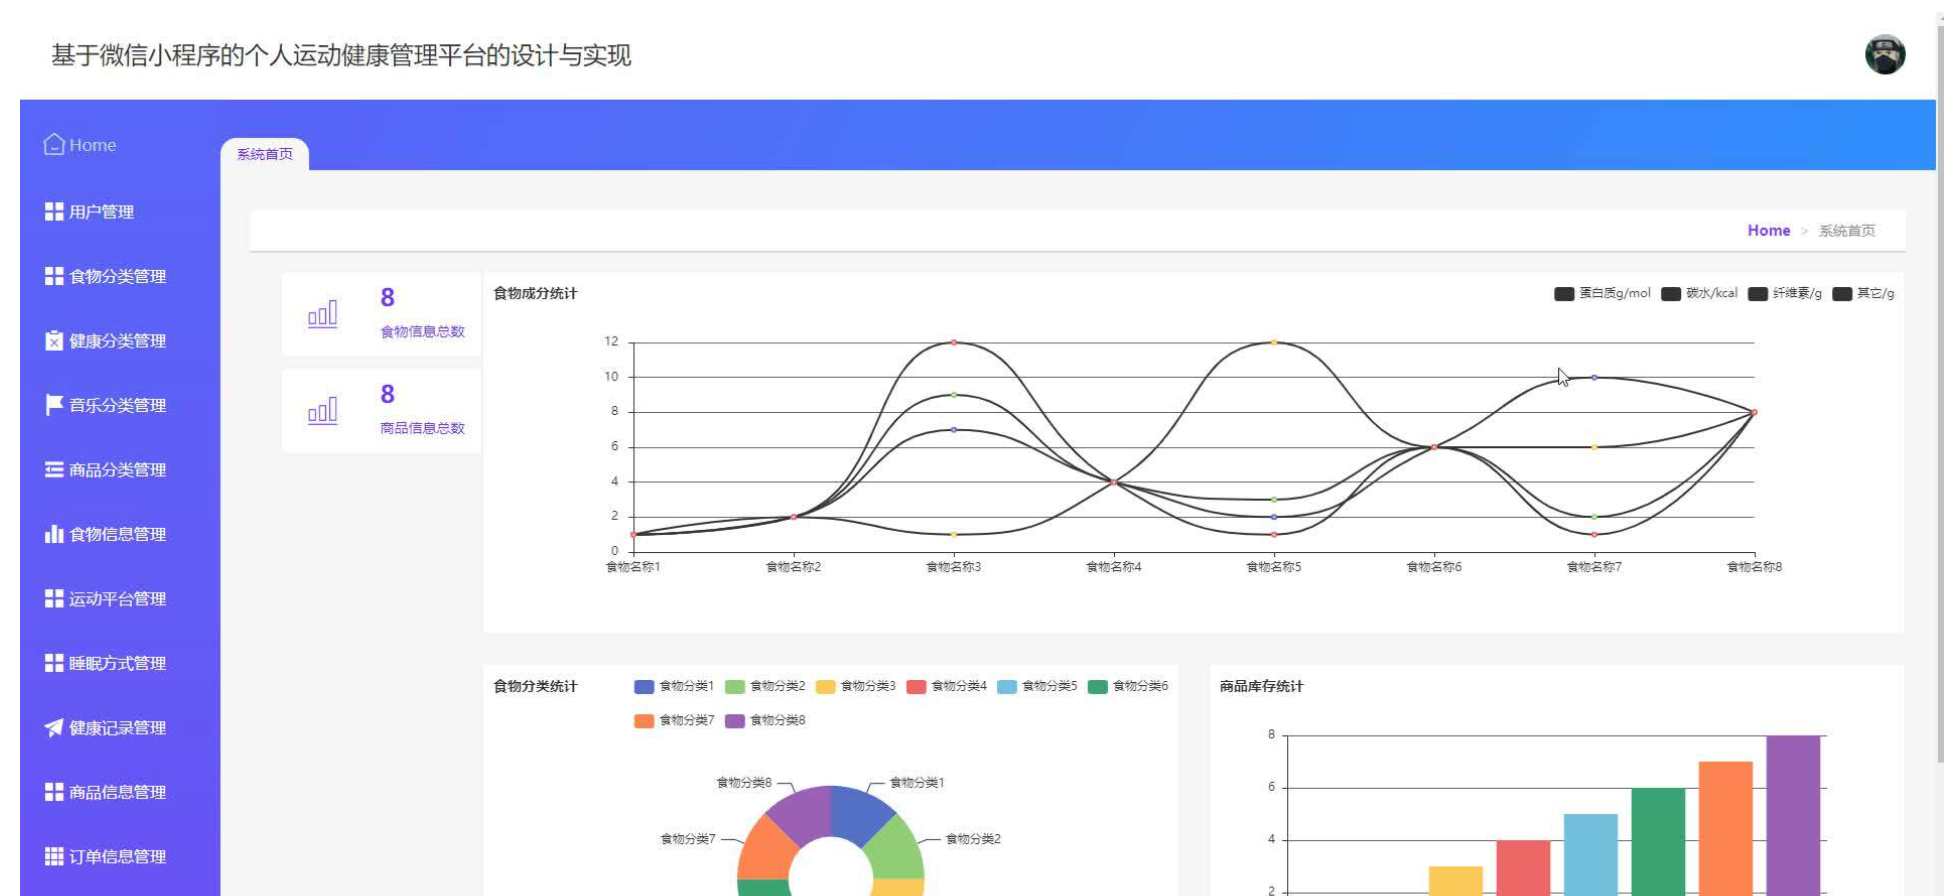This screenshot has width=1952, height=896.
Task: Click the 商品信息管理 grid icon
Action: pos(54,792)
